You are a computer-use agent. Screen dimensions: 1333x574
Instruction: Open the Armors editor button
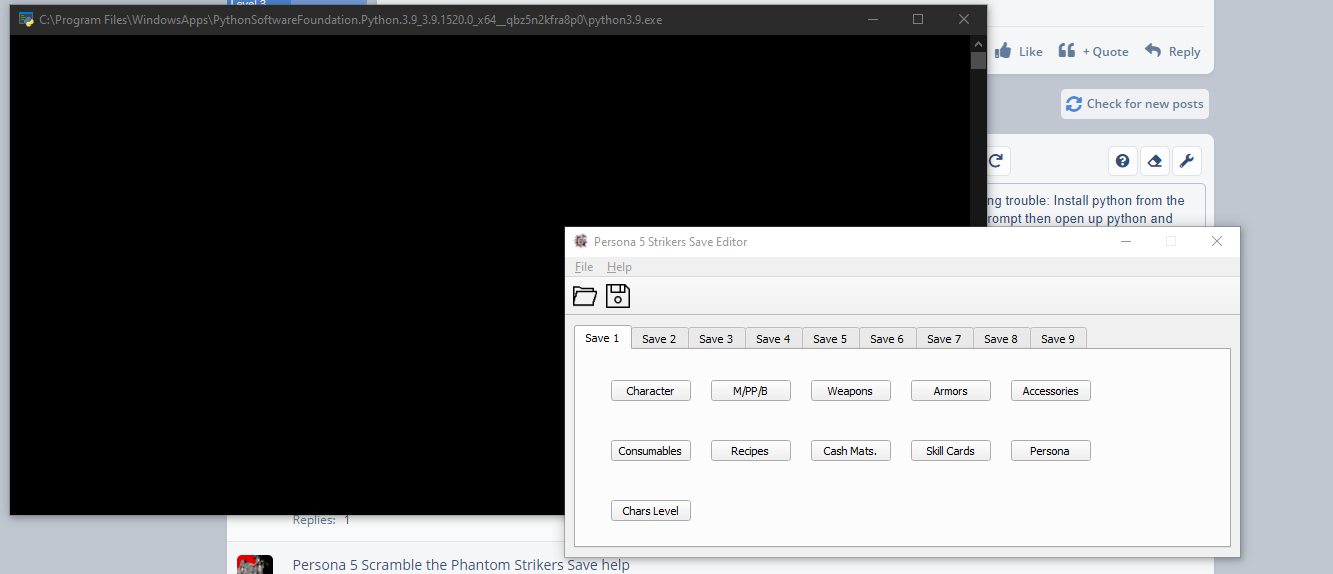pyautogui.click(x=950, y=391)
